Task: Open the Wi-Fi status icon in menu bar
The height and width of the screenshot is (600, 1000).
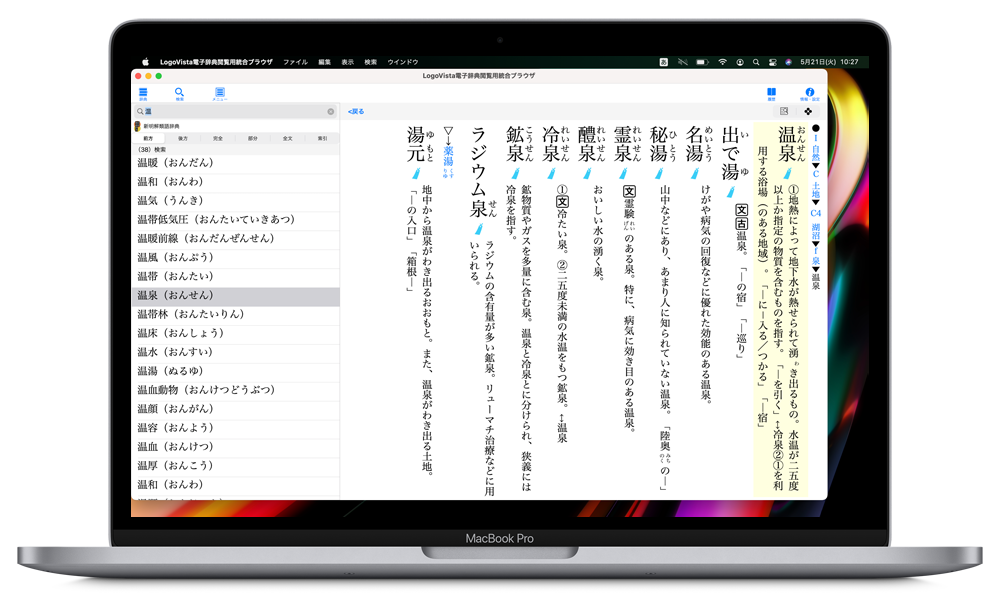Action: 722,62
